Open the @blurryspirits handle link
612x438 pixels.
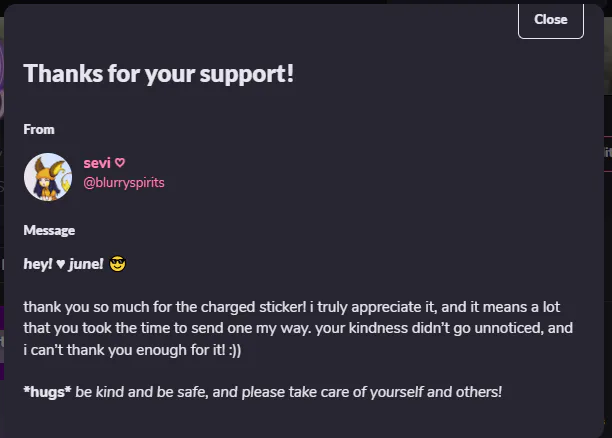(124, 183)
